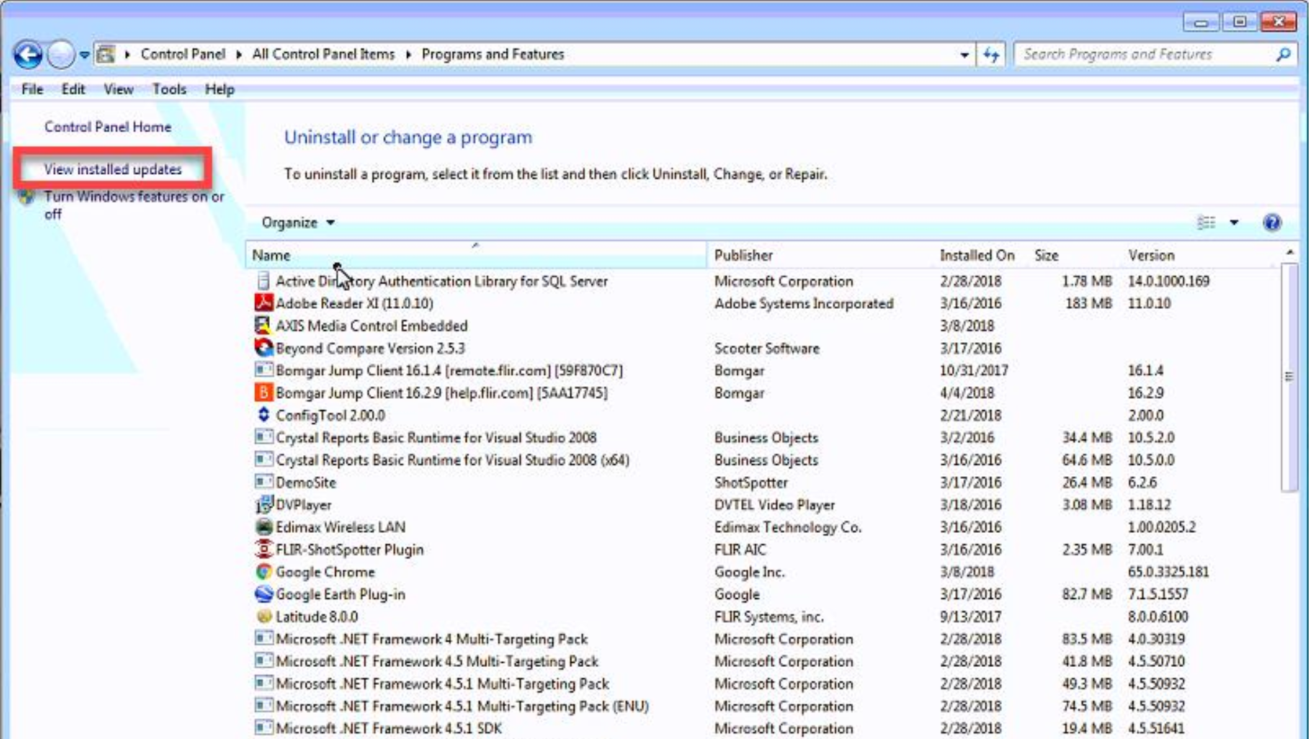Open the address bar history dropdown

964,55
